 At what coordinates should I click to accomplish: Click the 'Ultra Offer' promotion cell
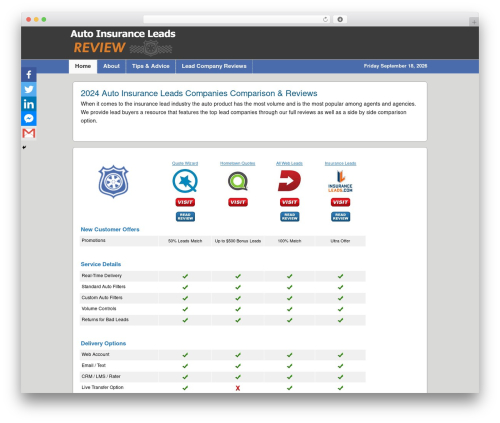pos(340,241)
